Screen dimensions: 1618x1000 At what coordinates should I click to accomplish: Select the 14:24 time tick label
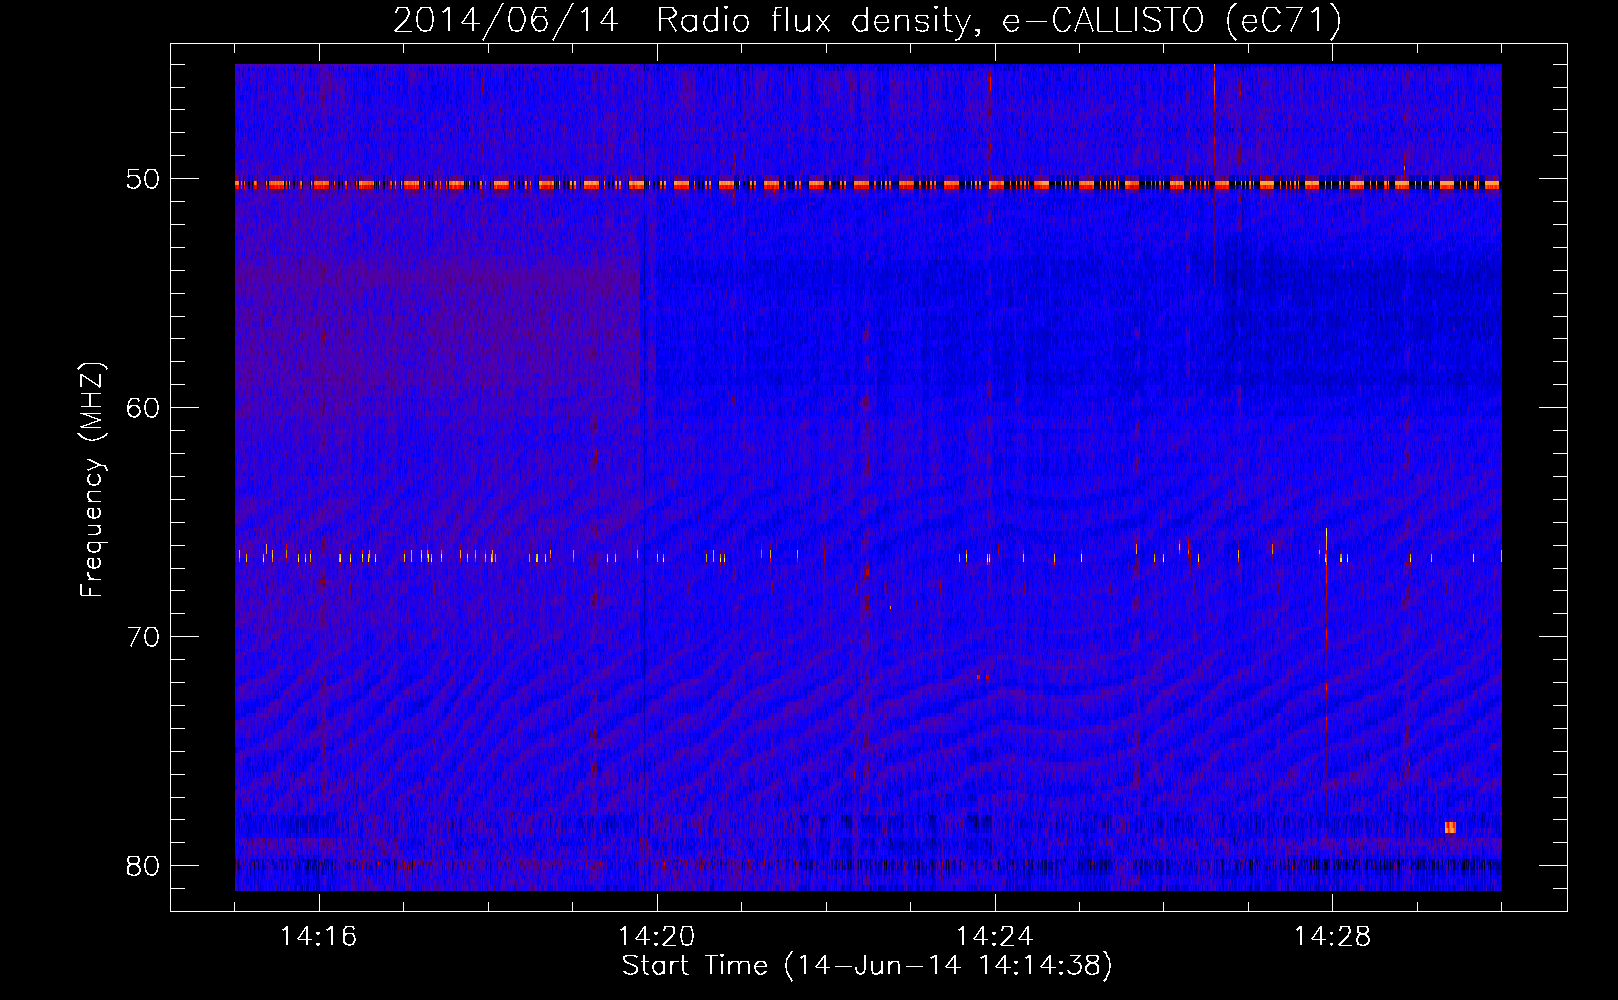(994, 937)
